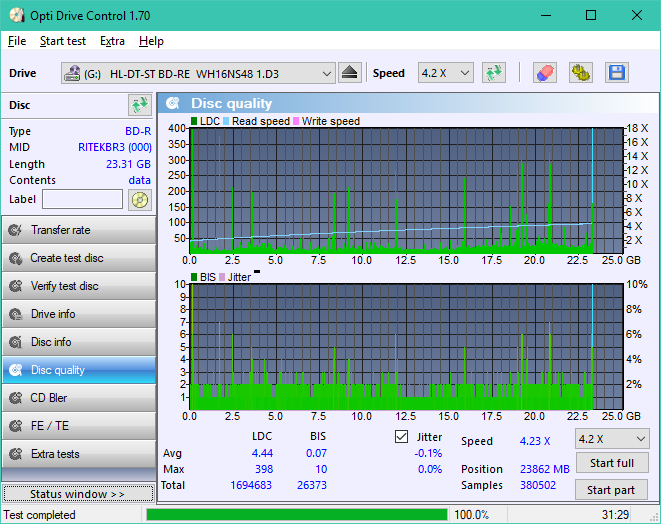Image resolution: width=661 pixels, height=524 pixels.
Task: Open the Extra menu
Action: coord(112,41)
